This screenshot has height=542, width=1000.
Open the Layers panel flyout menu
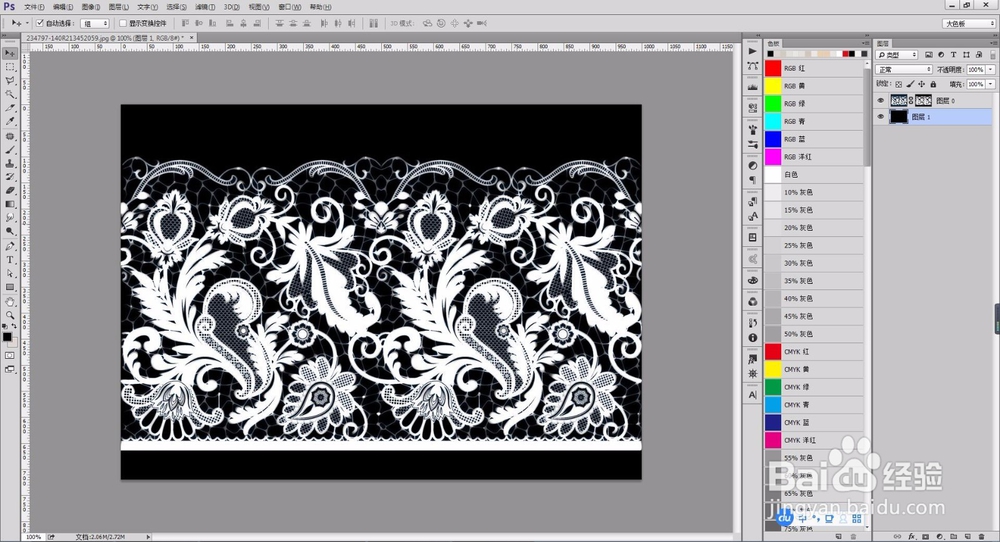tap(993, 43)
